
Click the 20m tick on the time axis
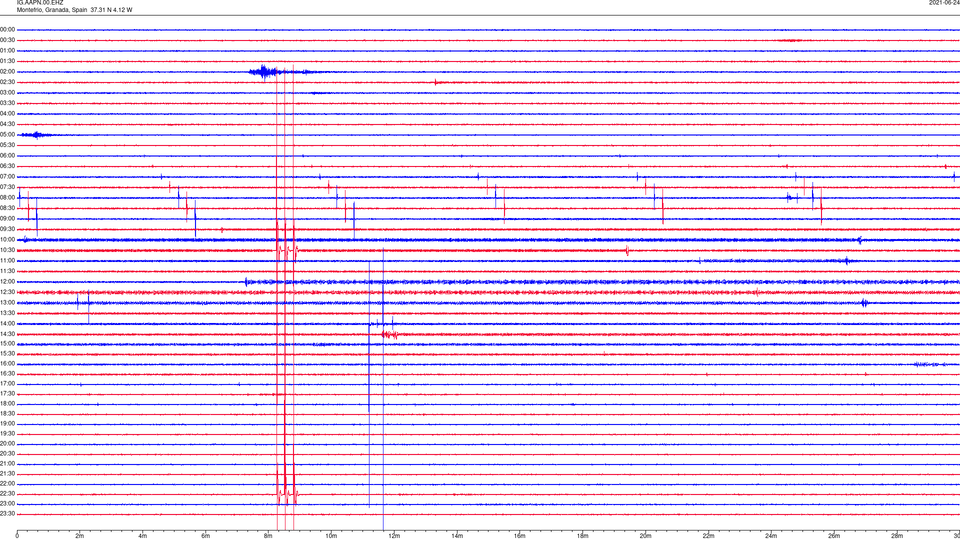(645, 536)
